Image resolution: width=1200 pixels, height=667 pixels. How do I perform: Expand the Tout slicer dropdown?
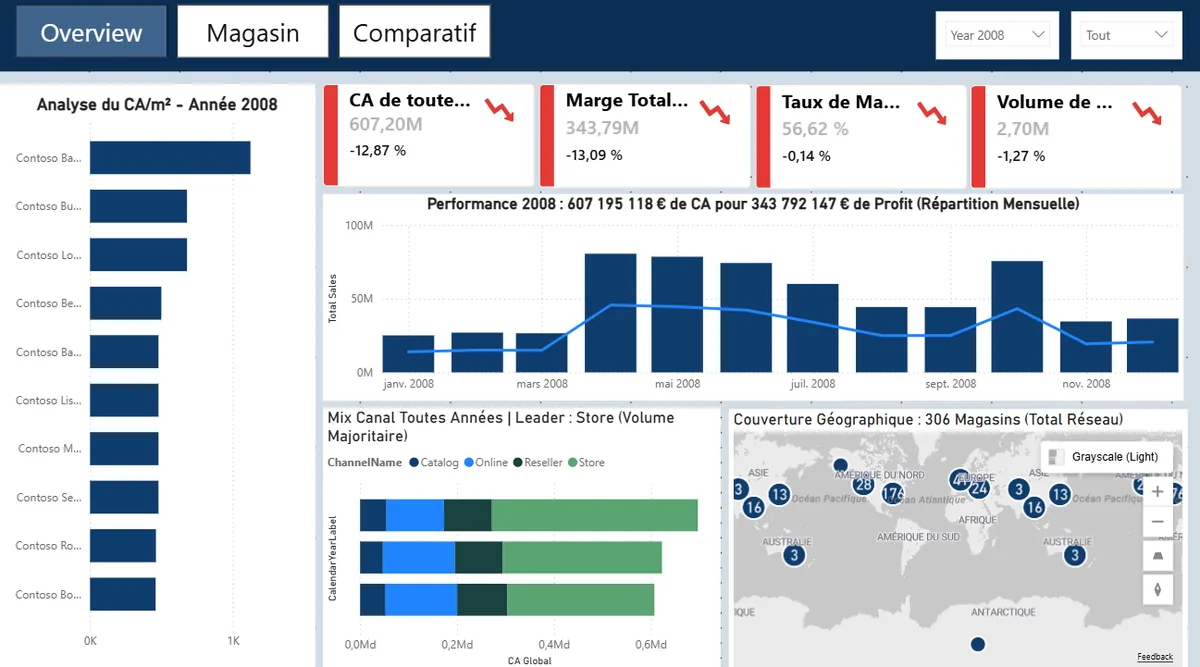1125,35
